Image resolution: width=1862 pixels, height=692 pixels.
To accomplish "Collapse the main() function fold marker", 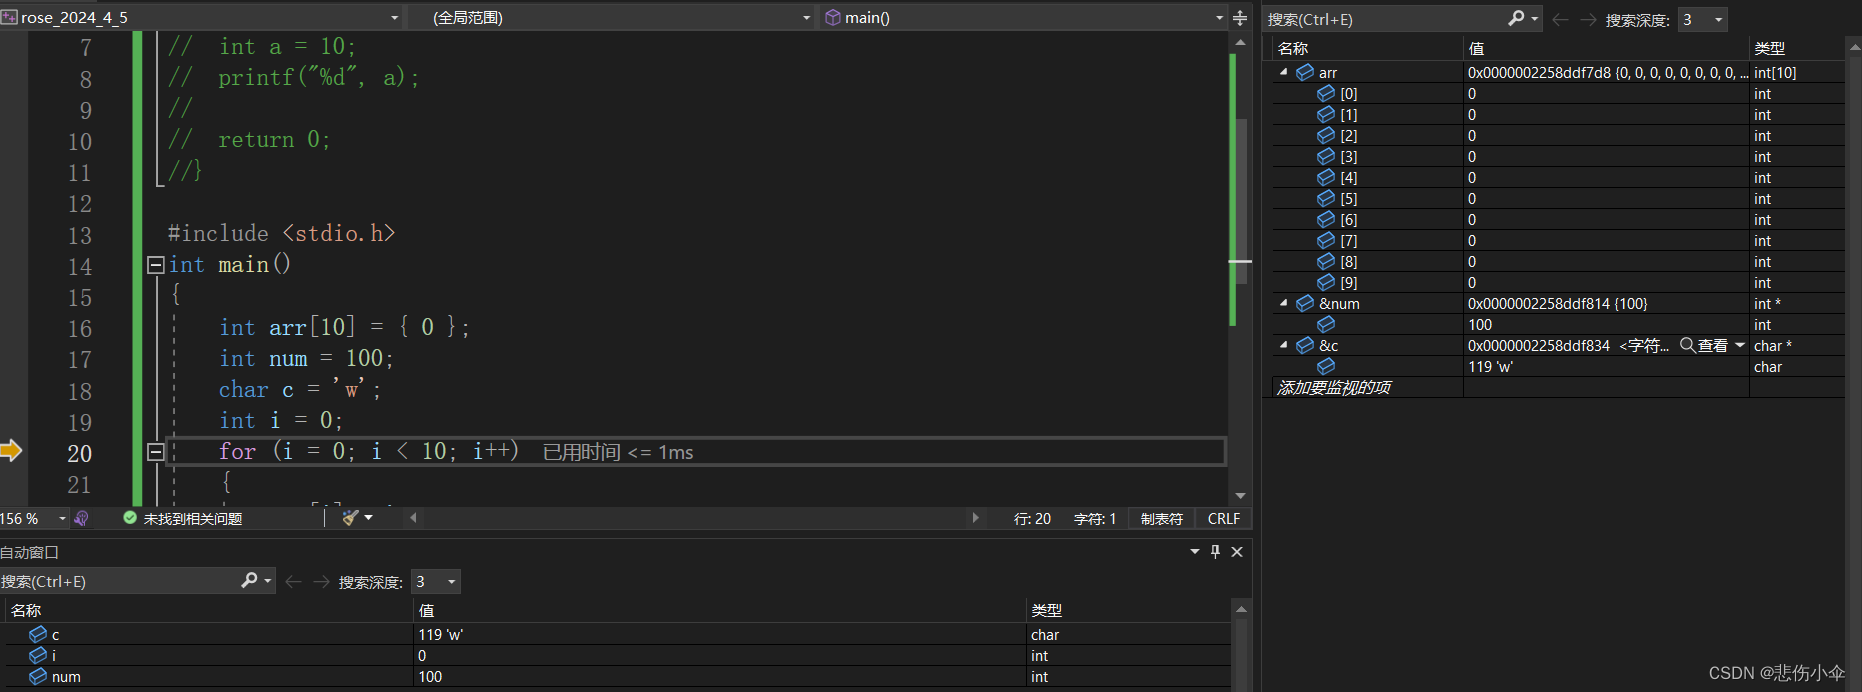I will 156,265.
